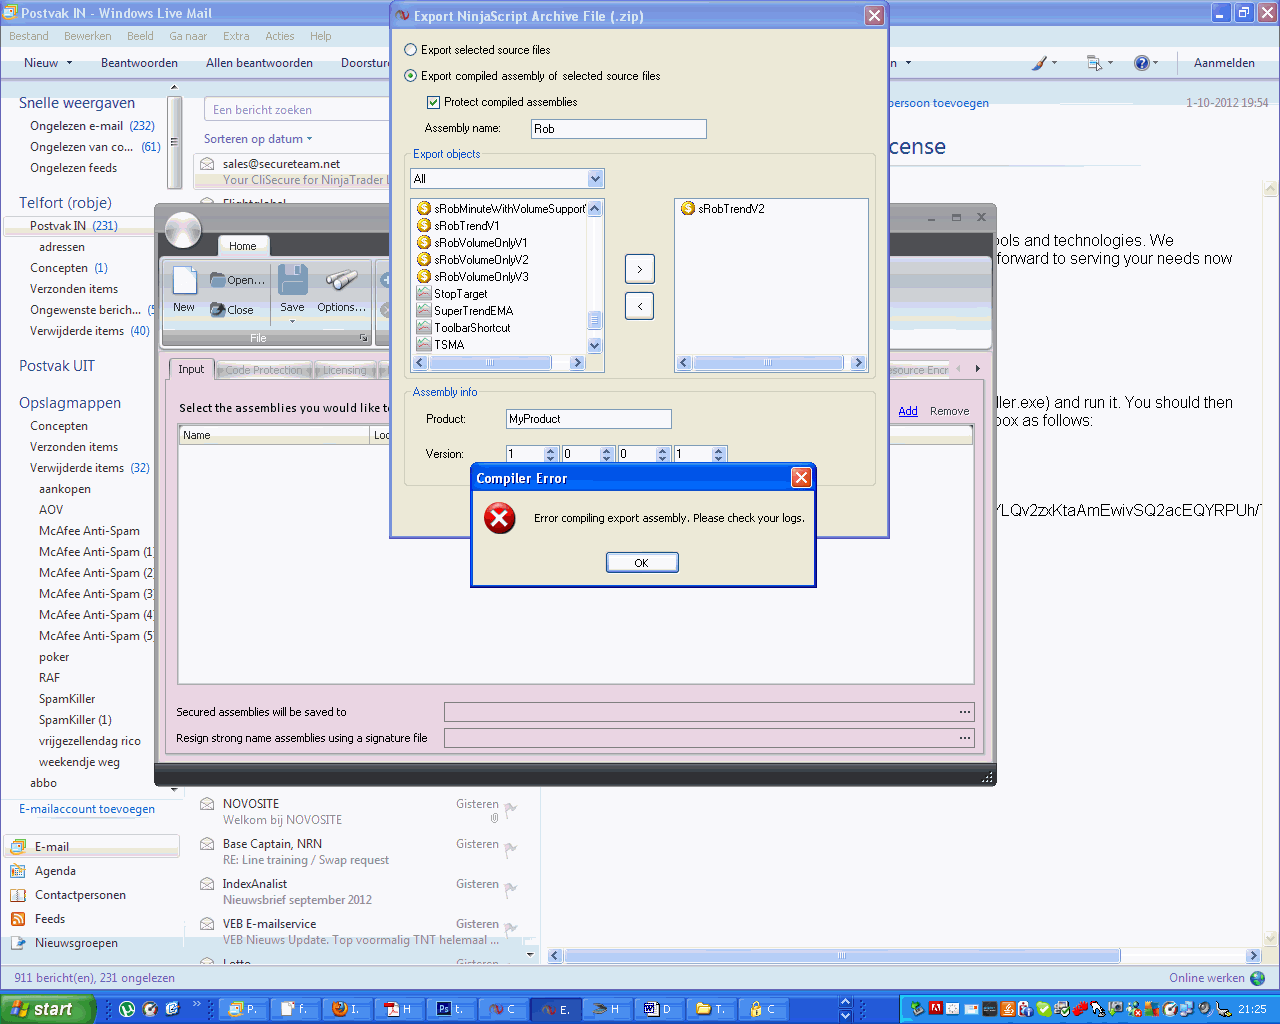Increase first Version number spinner
Image resolution: width=1280 pixels, height=1024 pixels.
click(x=551, y=450)
